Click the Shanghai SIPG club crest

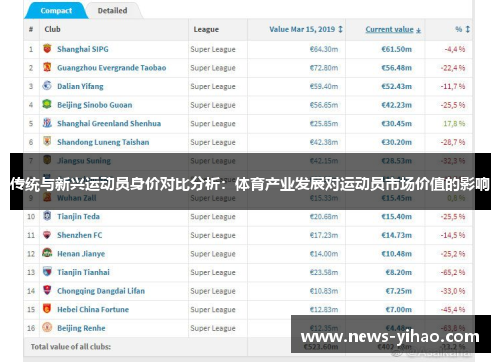point(47,49)
